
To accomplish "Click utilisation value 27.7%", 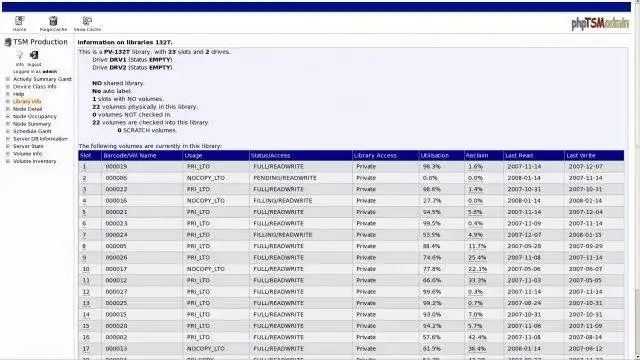I will click(x=432, y=201).
